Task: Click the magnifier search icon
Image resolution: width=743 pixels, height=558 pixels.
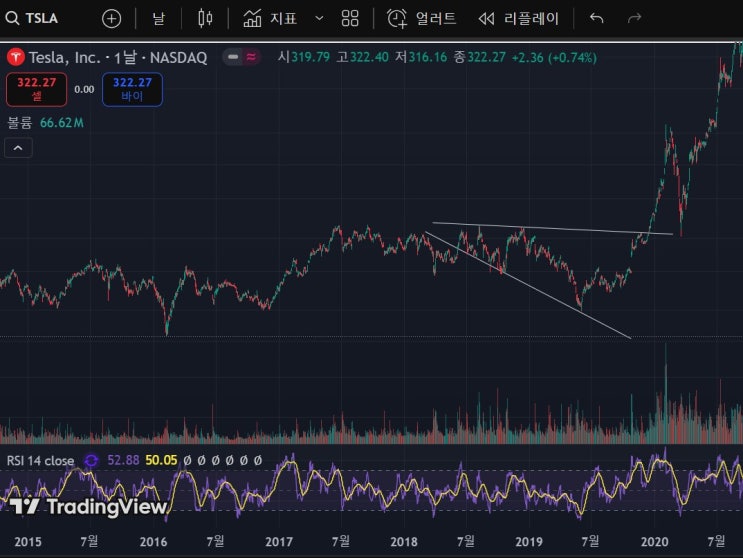Action: pyautogui.click(x=12, y=18)
